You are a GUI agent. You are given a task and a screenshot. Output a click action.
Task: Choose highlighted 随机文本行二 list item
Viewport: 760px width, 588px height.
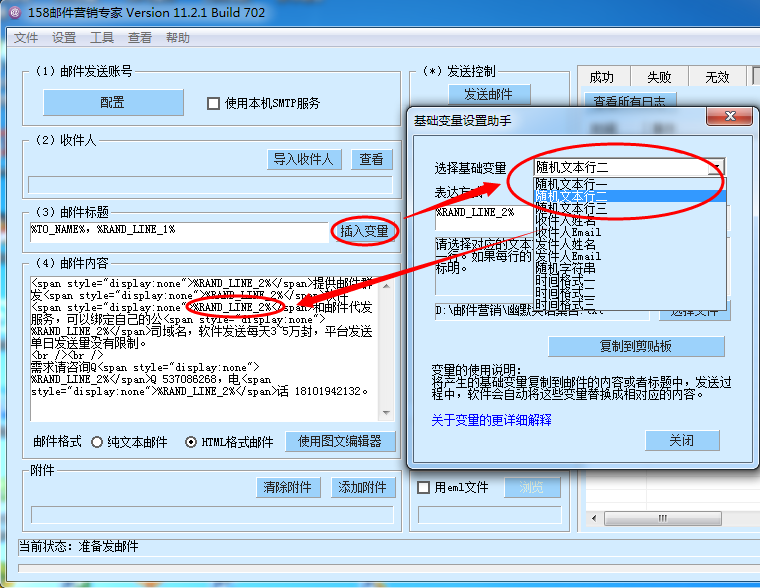630,196
